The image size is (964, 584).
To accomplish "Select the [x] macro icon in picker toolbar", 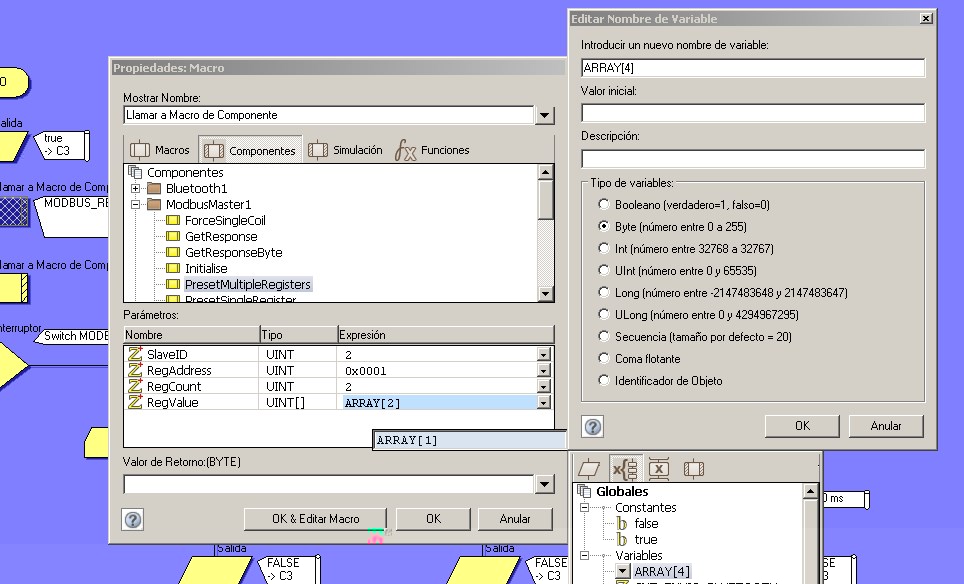I will (x=658, y=469).
